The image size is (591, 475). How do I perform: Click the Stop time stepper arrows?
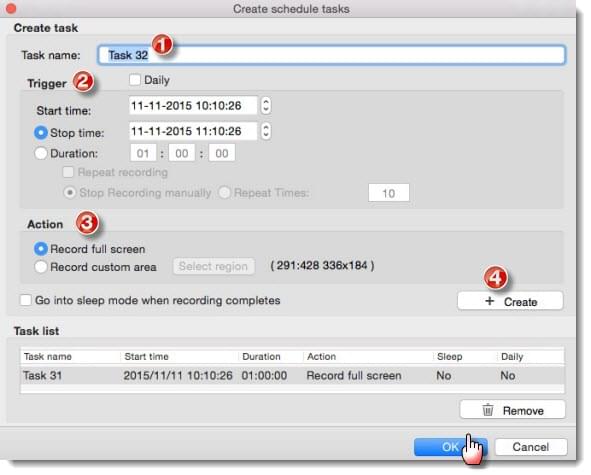click(x=266, y=131)
